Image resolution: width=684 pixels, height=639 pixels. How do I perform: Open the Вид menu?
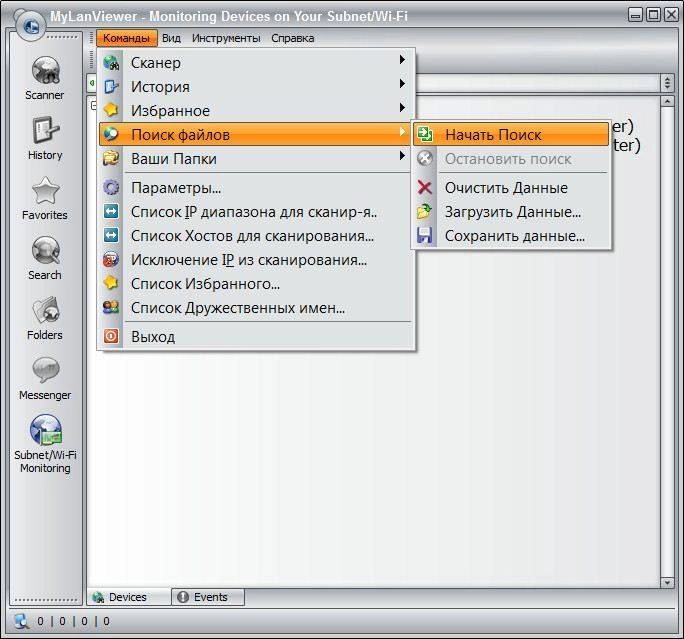click(171, 38)
